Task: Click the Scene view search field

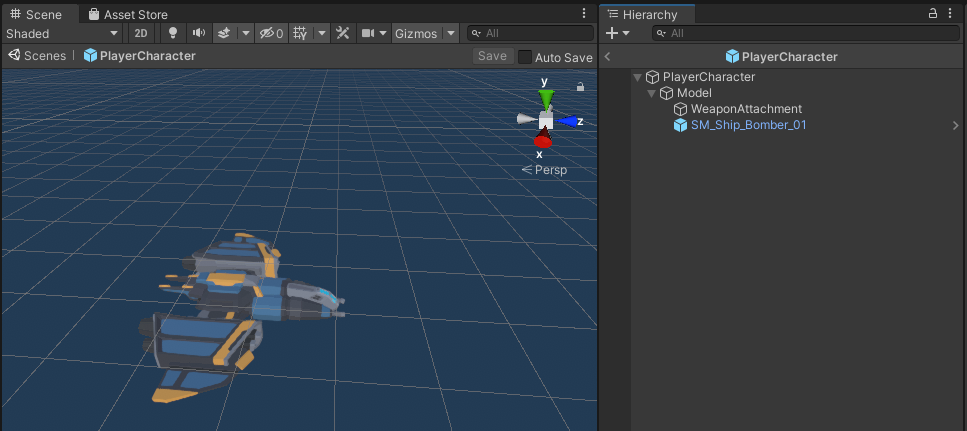Action: pos(530,33)
